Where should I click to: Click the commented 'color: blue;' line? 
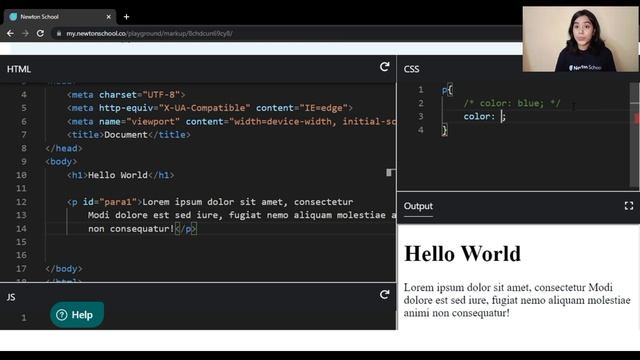point(512,103)
